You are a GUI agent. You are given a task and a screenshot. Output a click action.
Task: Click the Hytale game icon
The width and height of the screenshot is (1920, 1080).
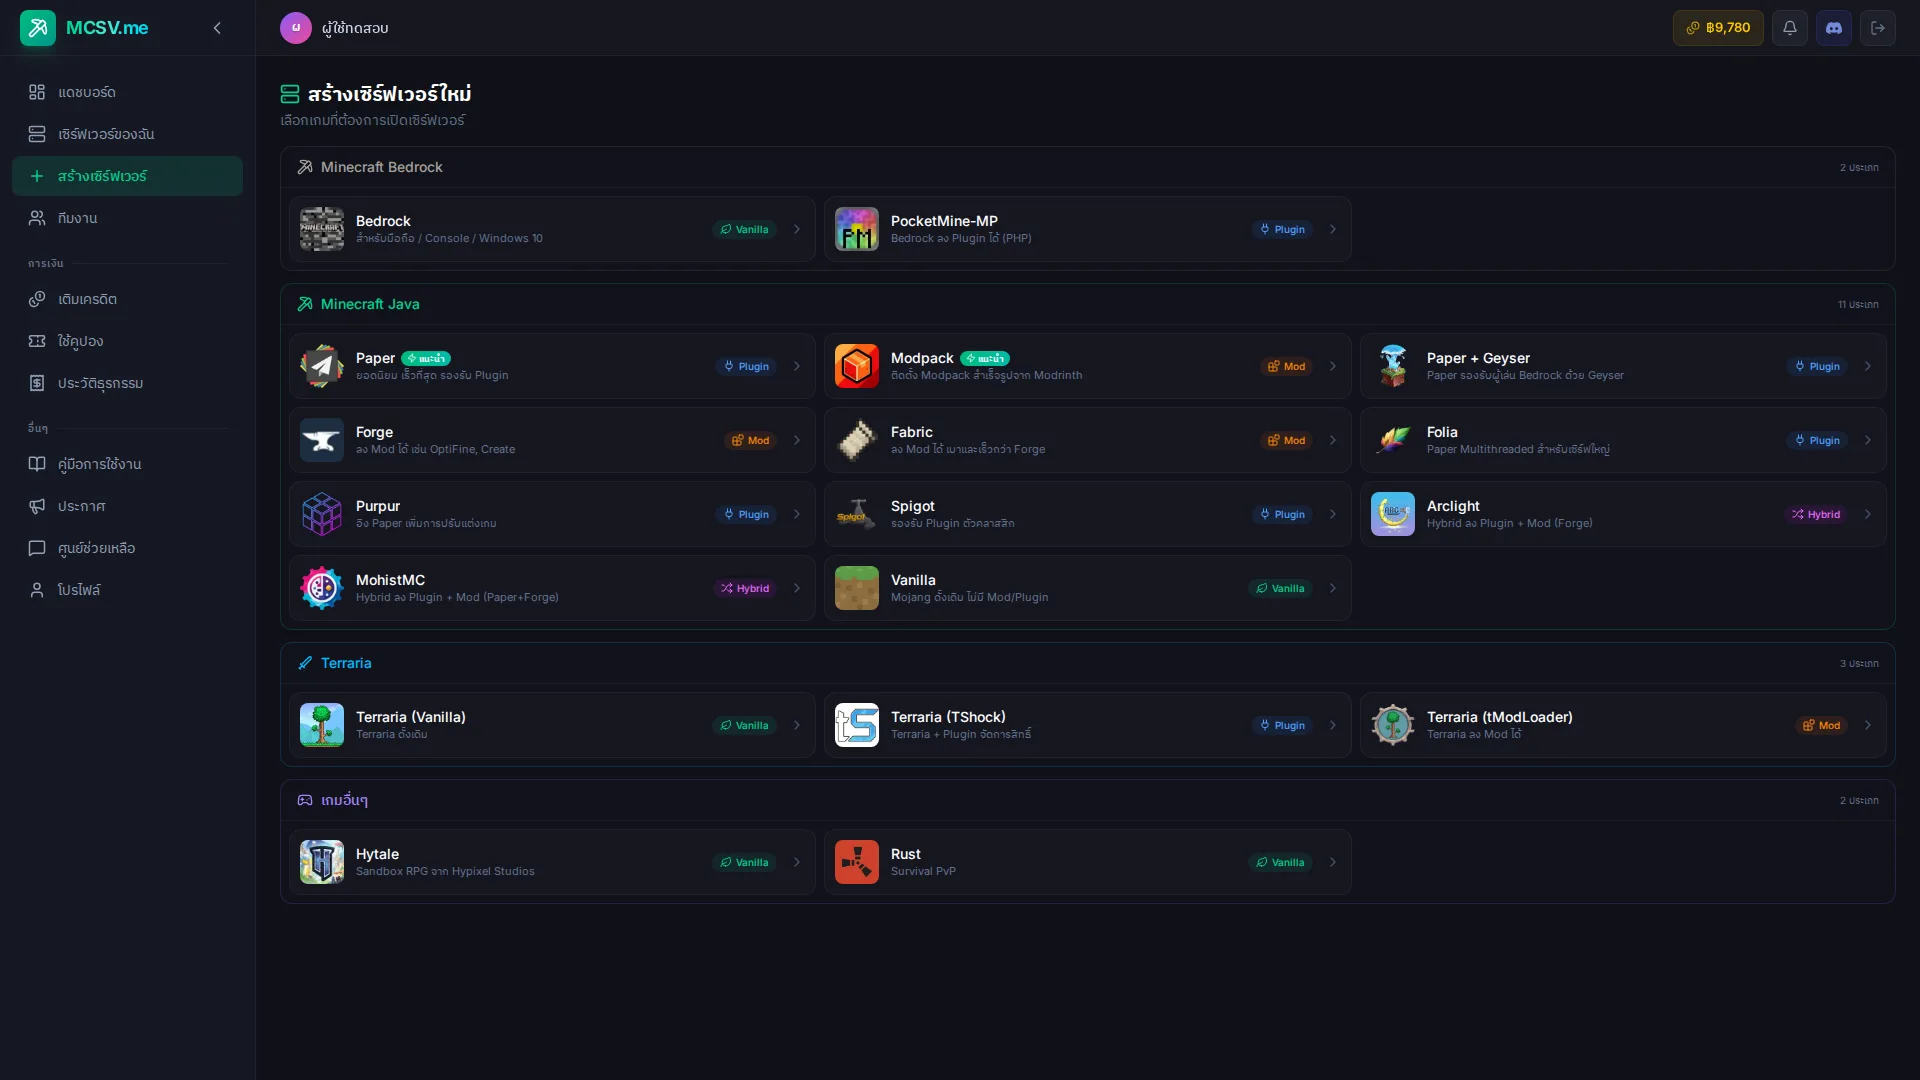[x=322, y=862]
